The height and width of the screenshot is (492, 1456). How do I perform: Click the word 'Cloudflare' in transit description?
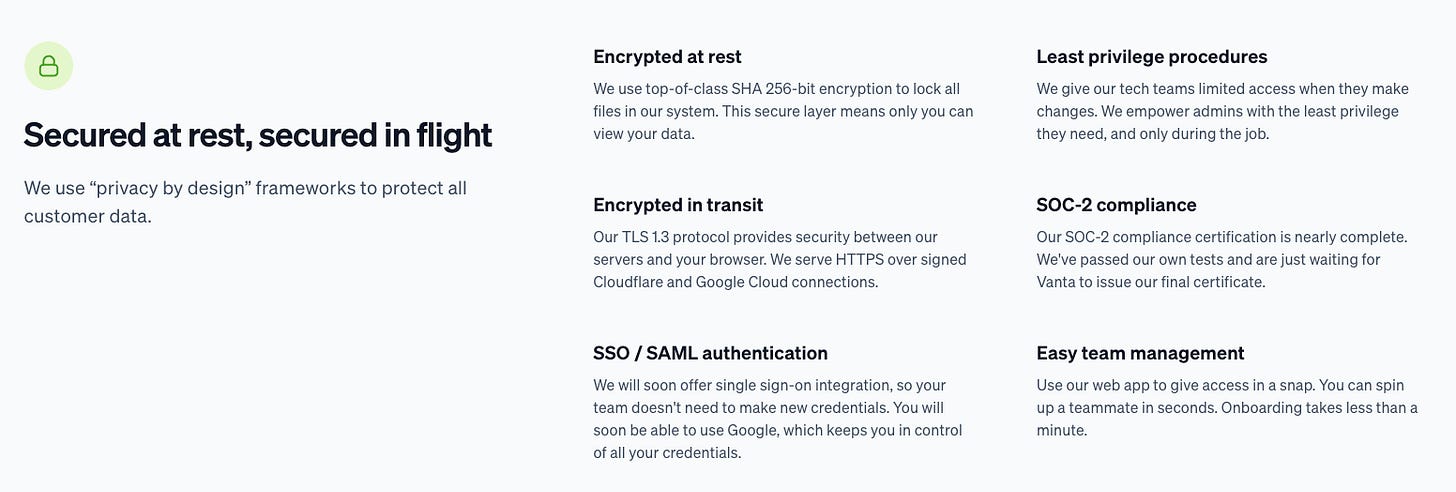(x=628, y=282)
